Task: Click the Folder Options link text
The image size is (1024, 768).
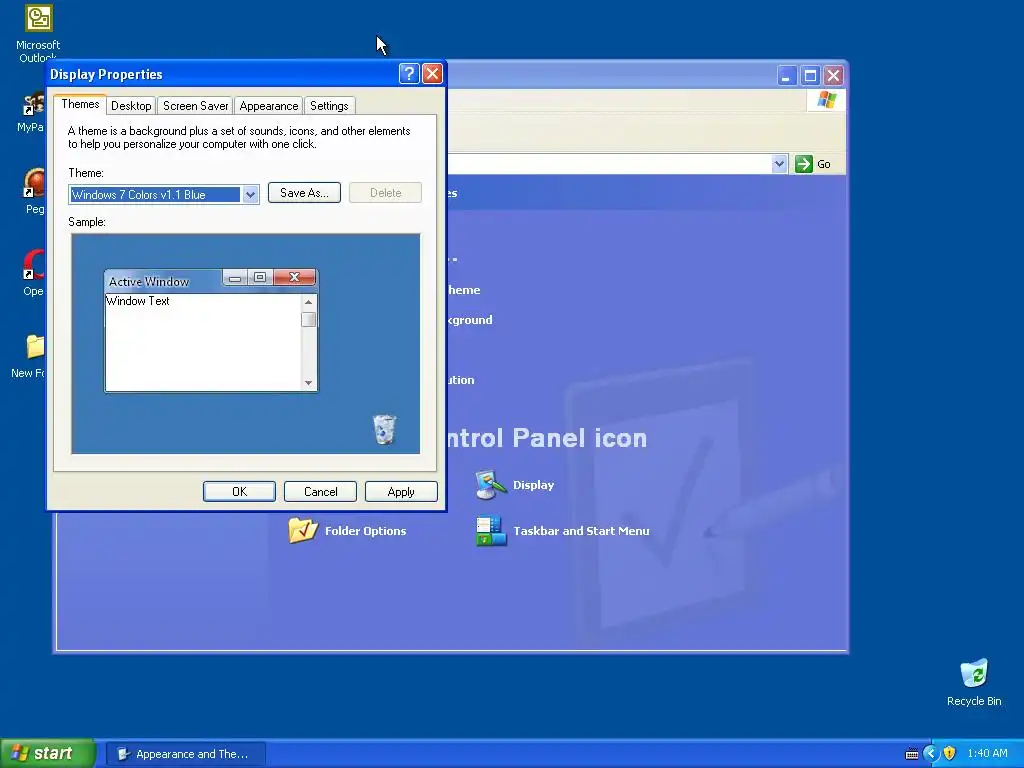Action: point(366,531)
